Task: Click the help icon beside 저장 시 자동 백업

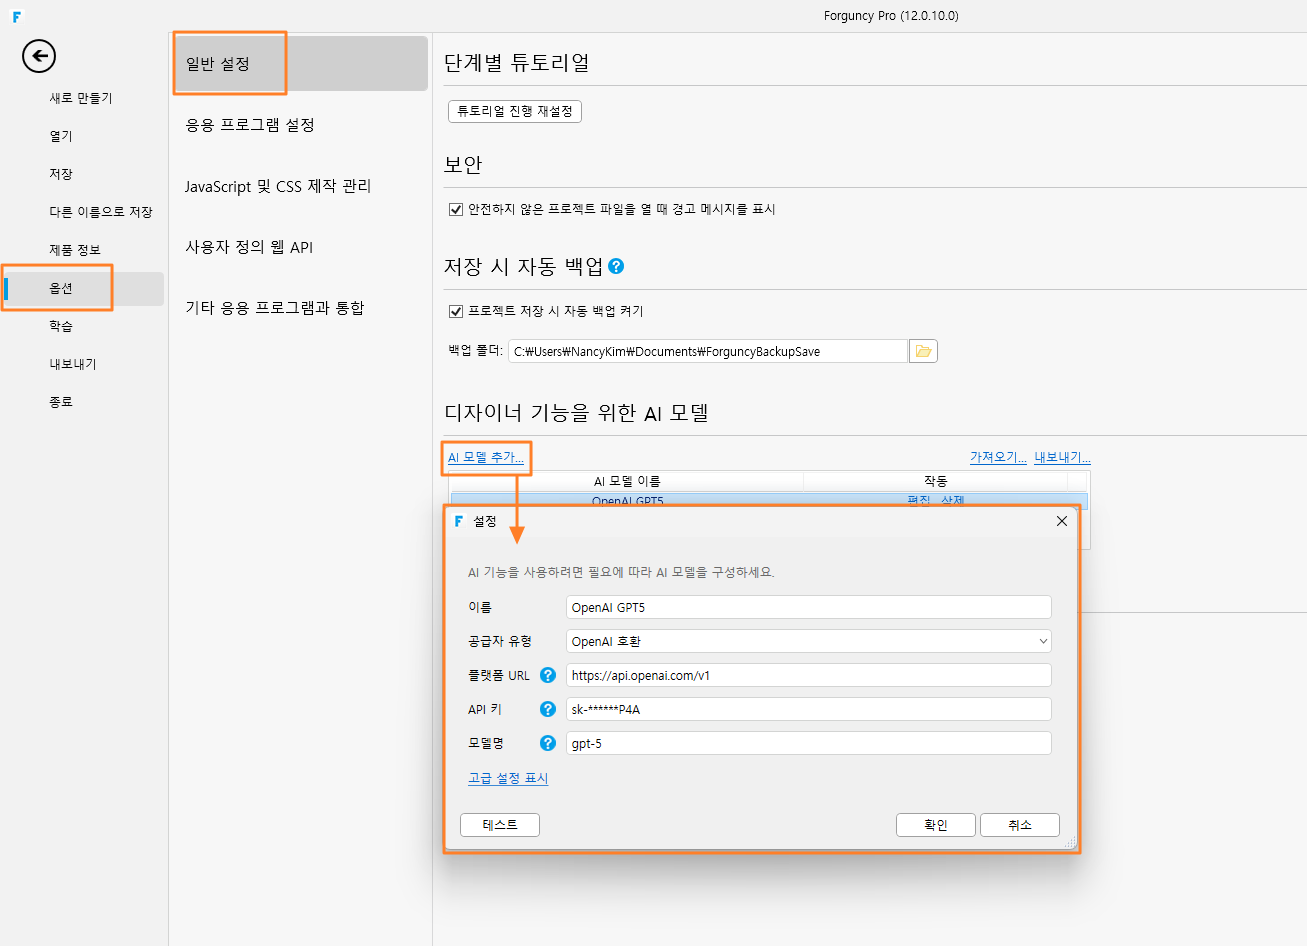Action: click(x=616, y=266)
